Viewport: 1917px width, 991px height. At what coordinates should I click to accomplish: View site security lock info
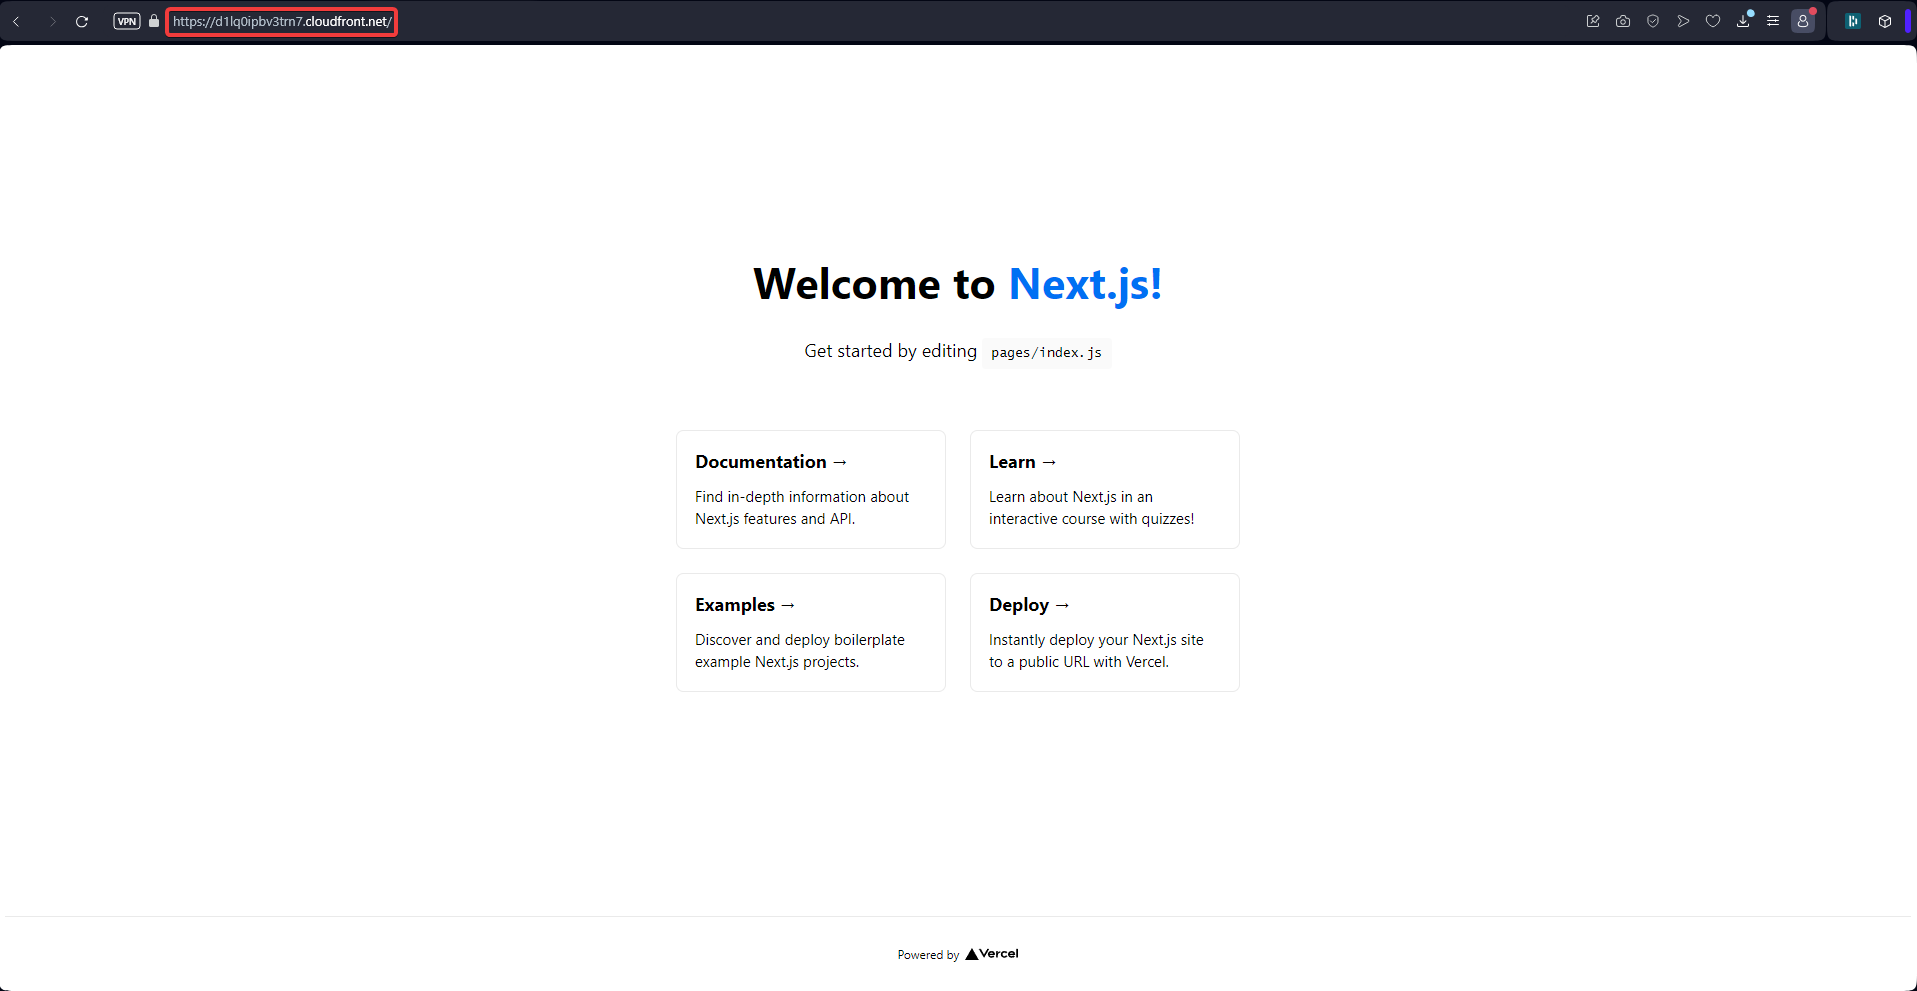(154, 21)
